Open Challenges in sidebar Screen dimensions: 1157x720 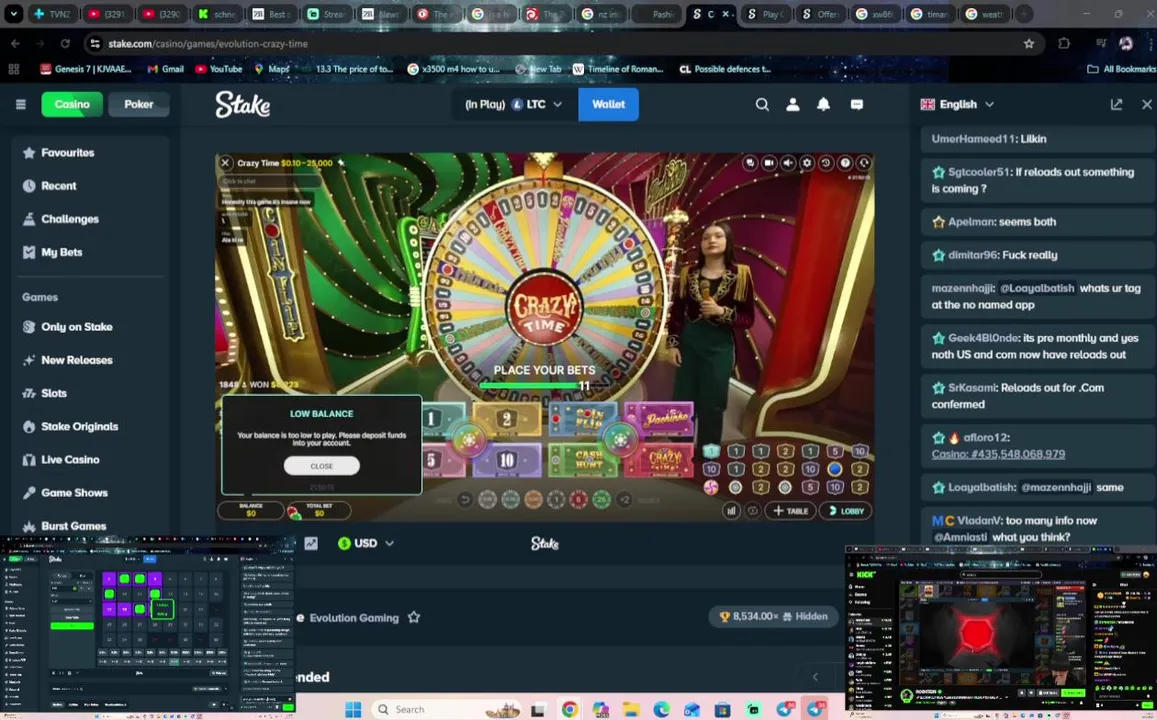[x=61, y=219]
